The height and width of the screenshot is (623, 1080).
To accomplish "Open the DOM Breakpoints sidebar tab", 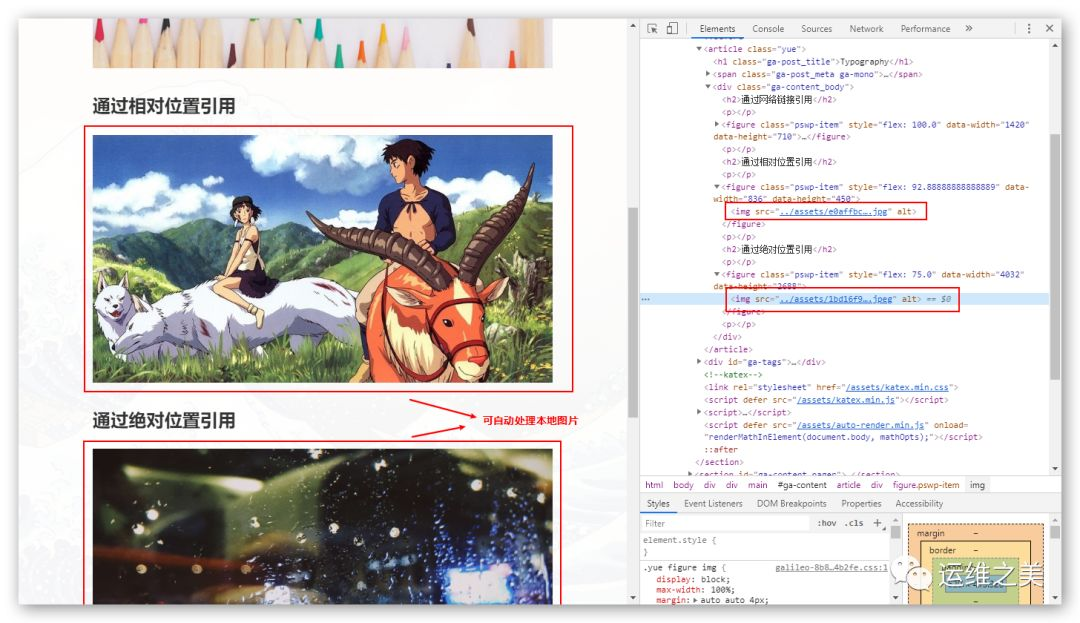I will coord(791,504).
